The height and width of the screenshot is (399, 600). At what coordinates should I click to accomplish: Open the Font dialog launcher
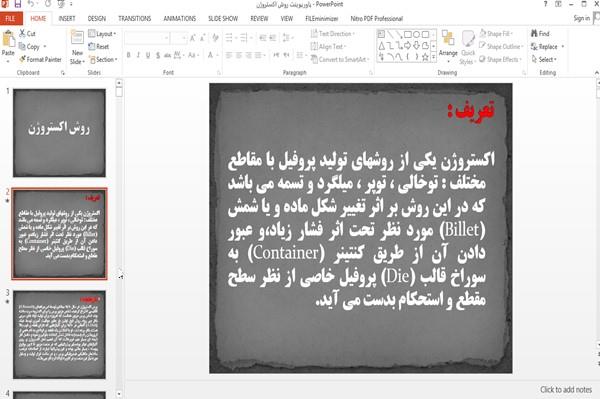[219, 72]
